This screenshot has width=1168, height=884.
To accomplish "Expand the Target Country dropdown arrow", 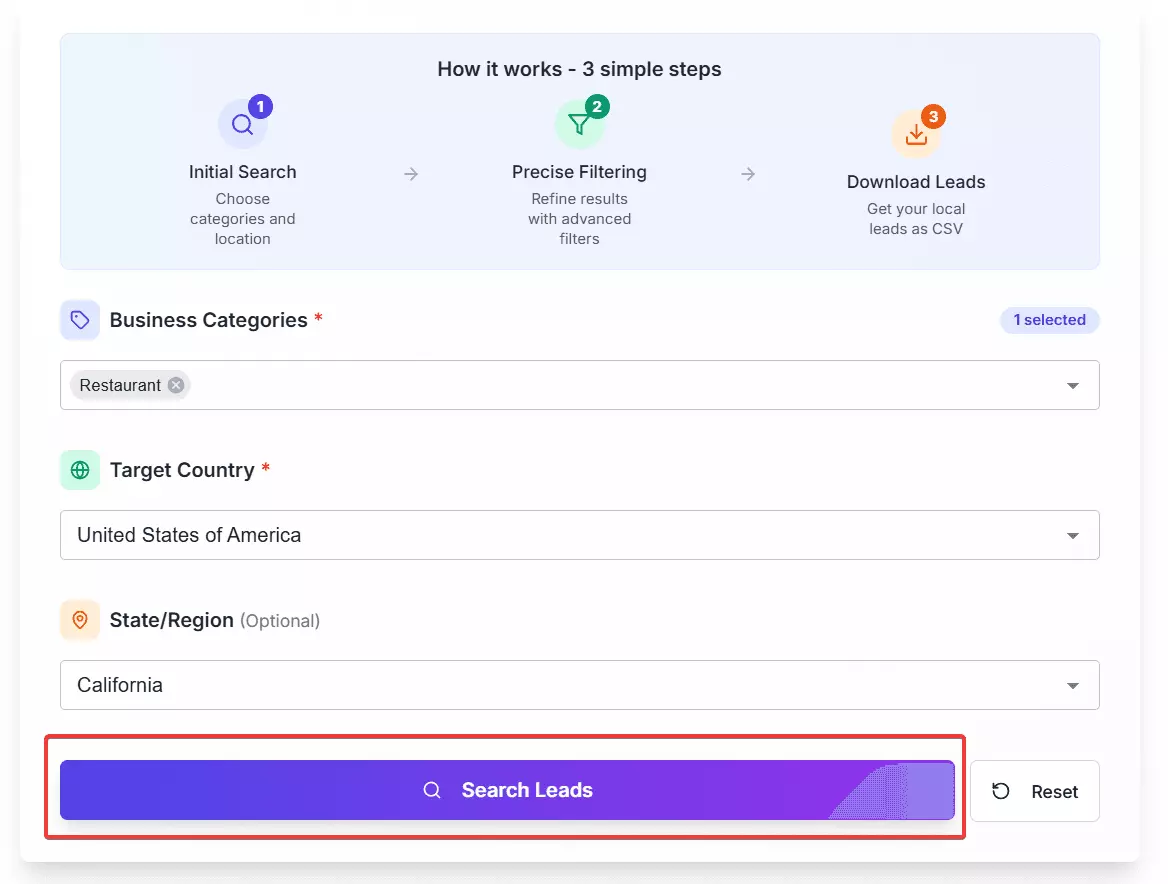I will click(1073, 535).
